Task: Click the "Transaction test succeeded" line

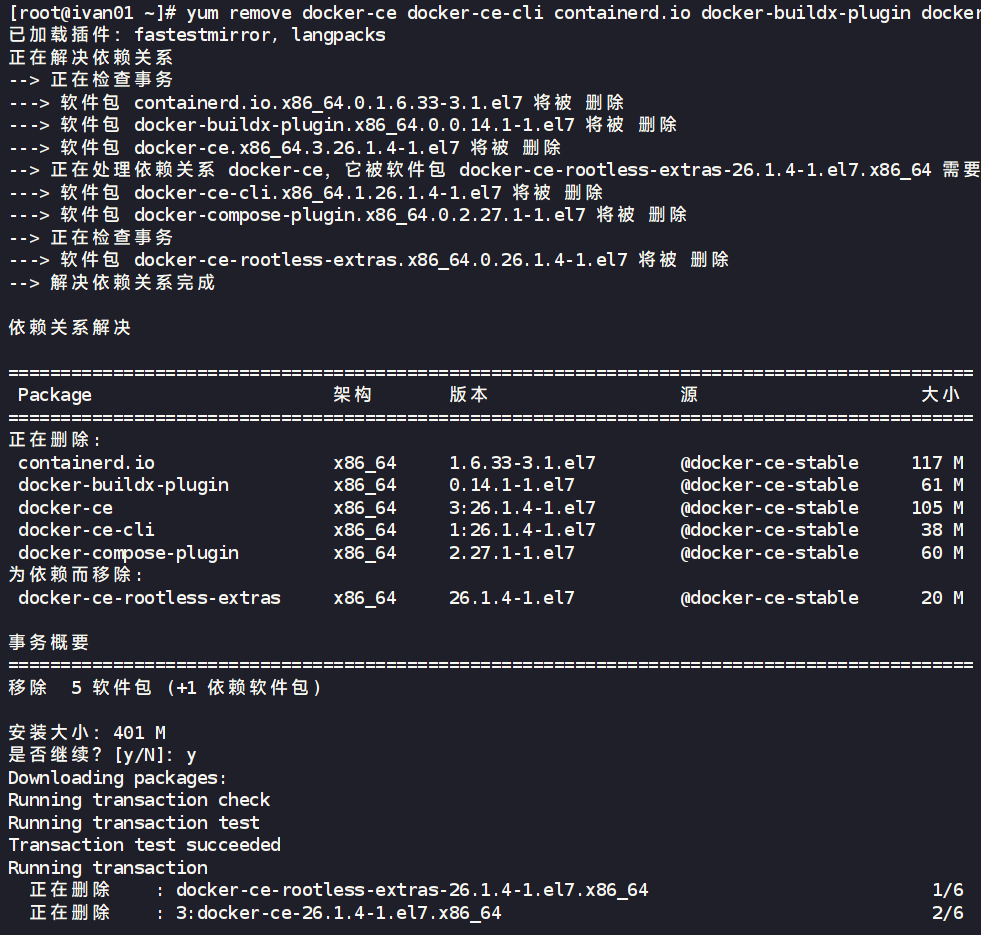Action: [144, 845]
